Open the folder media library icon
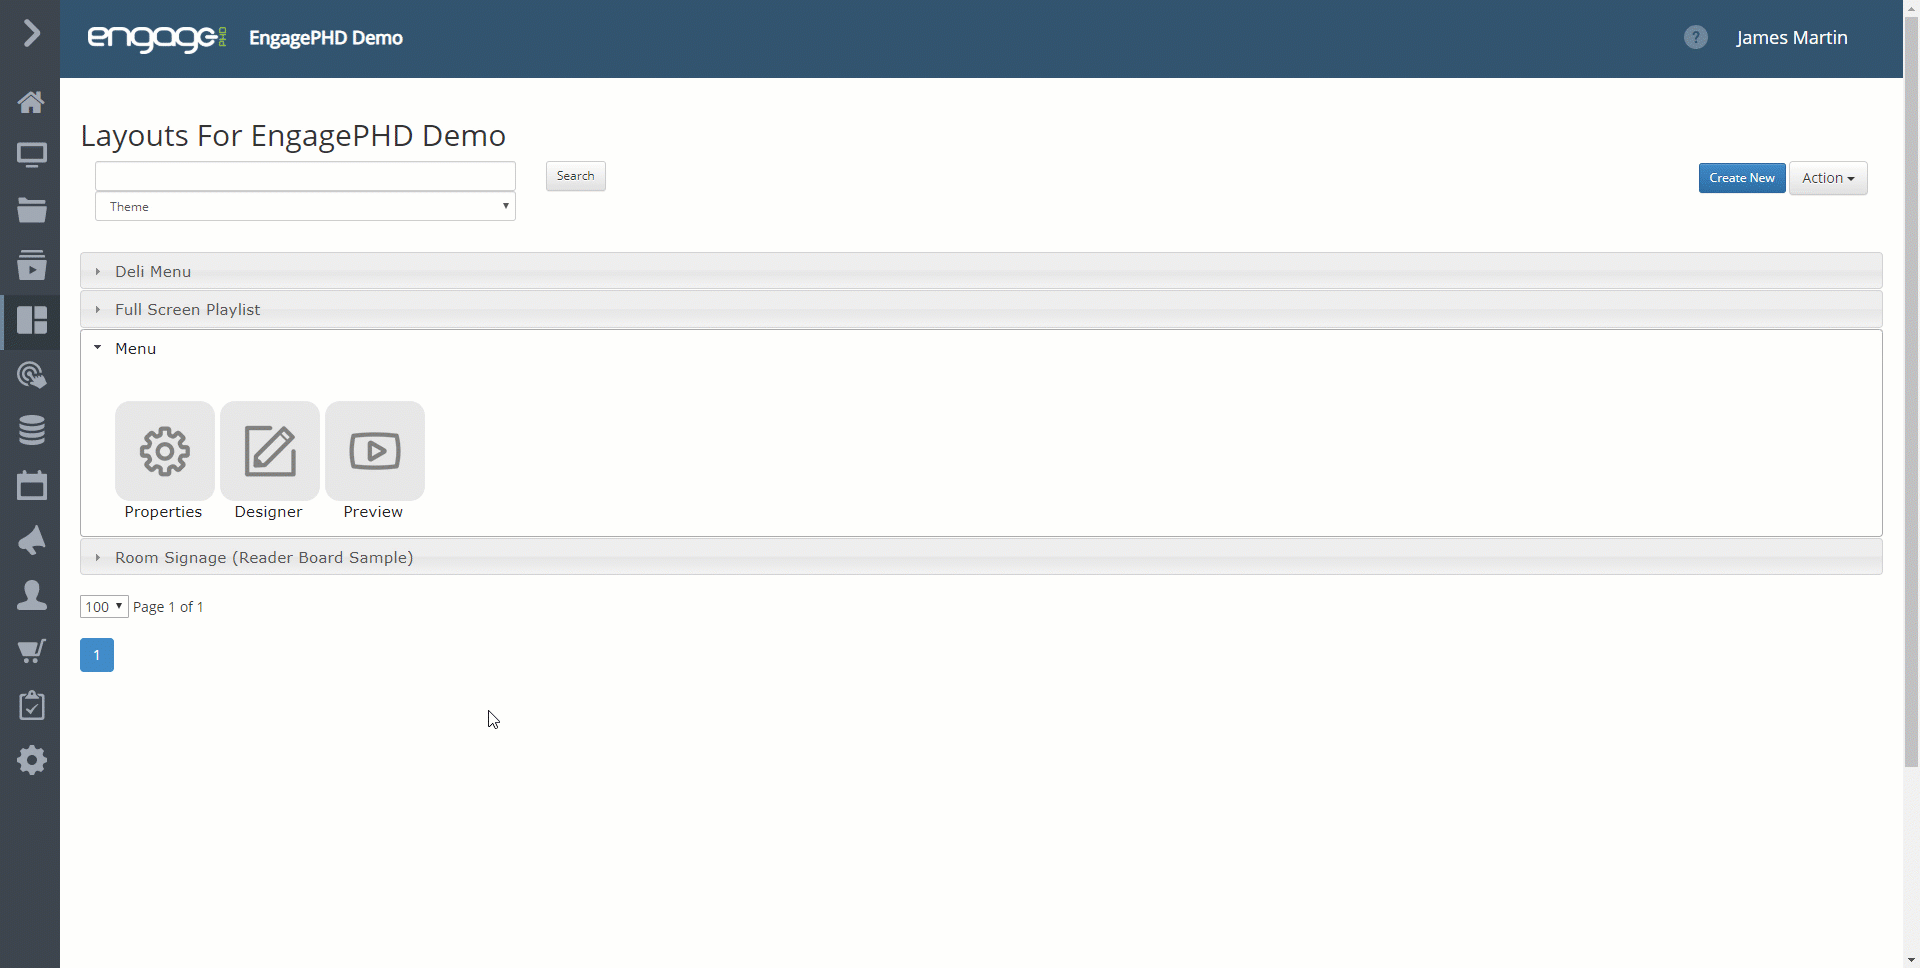Image resolution: width=1920 pixels, height=968 pixels. pos(31,210)
